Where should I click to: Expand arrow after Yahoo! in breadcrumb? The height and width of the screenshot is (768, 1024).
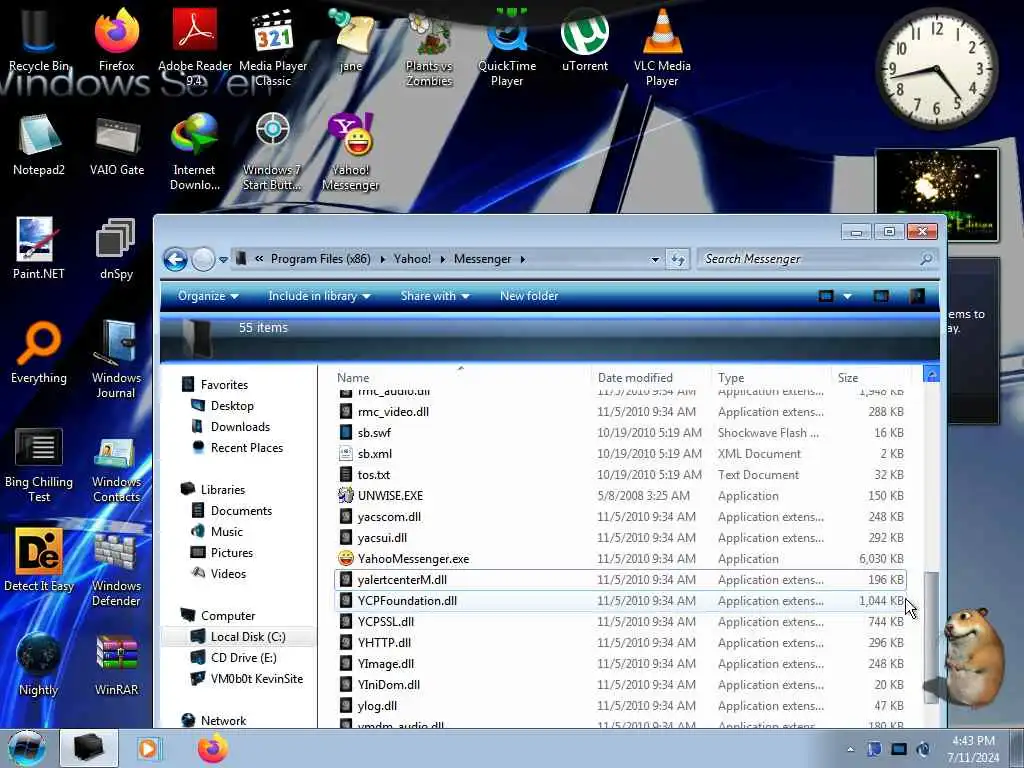(x=442, y=259)
